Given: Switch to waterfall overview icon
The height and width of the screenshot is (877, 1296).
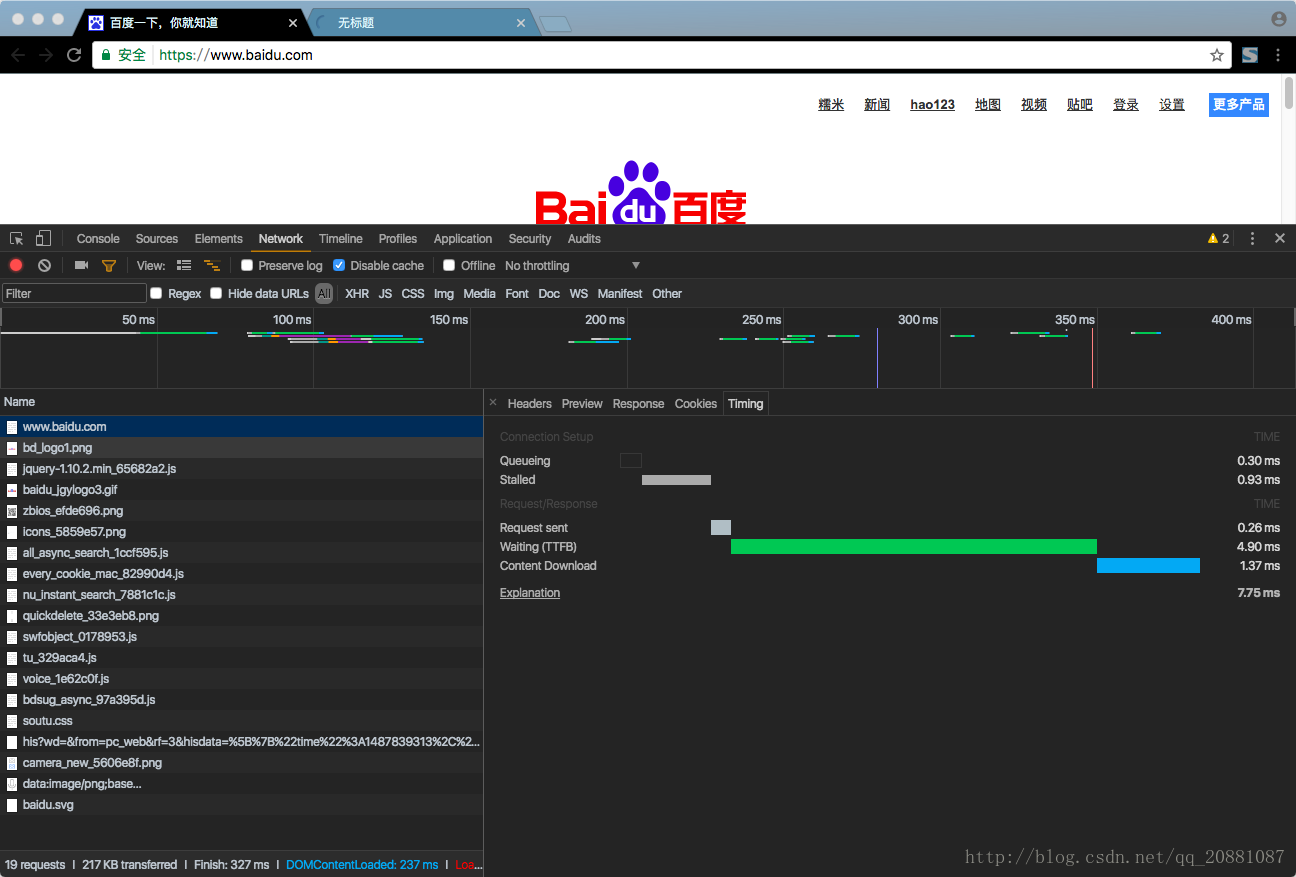Looking at the screenshot, I should (x=212, y=265).
